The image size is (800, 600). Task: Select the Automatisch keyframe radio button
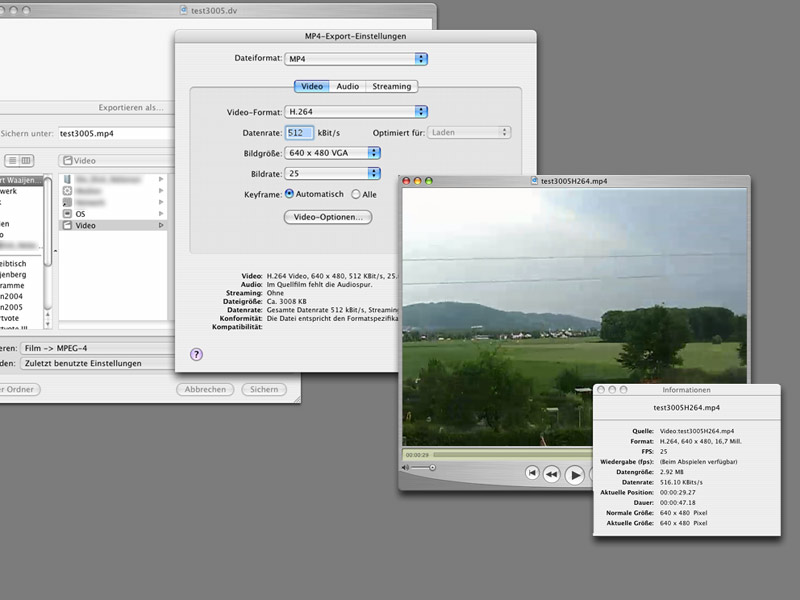[290, 194]
